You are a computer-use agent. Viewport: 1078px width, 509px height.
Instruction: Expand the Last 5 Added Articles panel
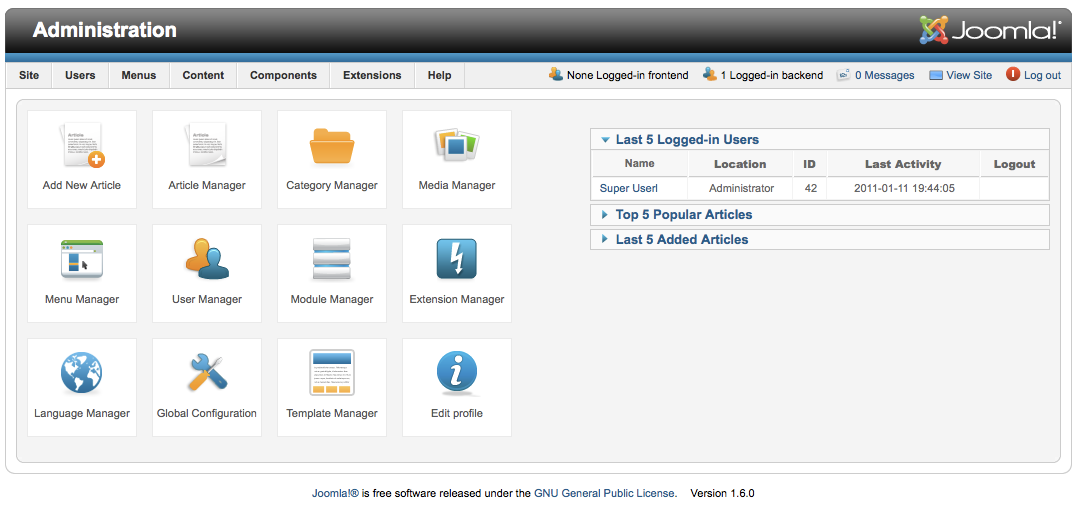tap(820, 239)
